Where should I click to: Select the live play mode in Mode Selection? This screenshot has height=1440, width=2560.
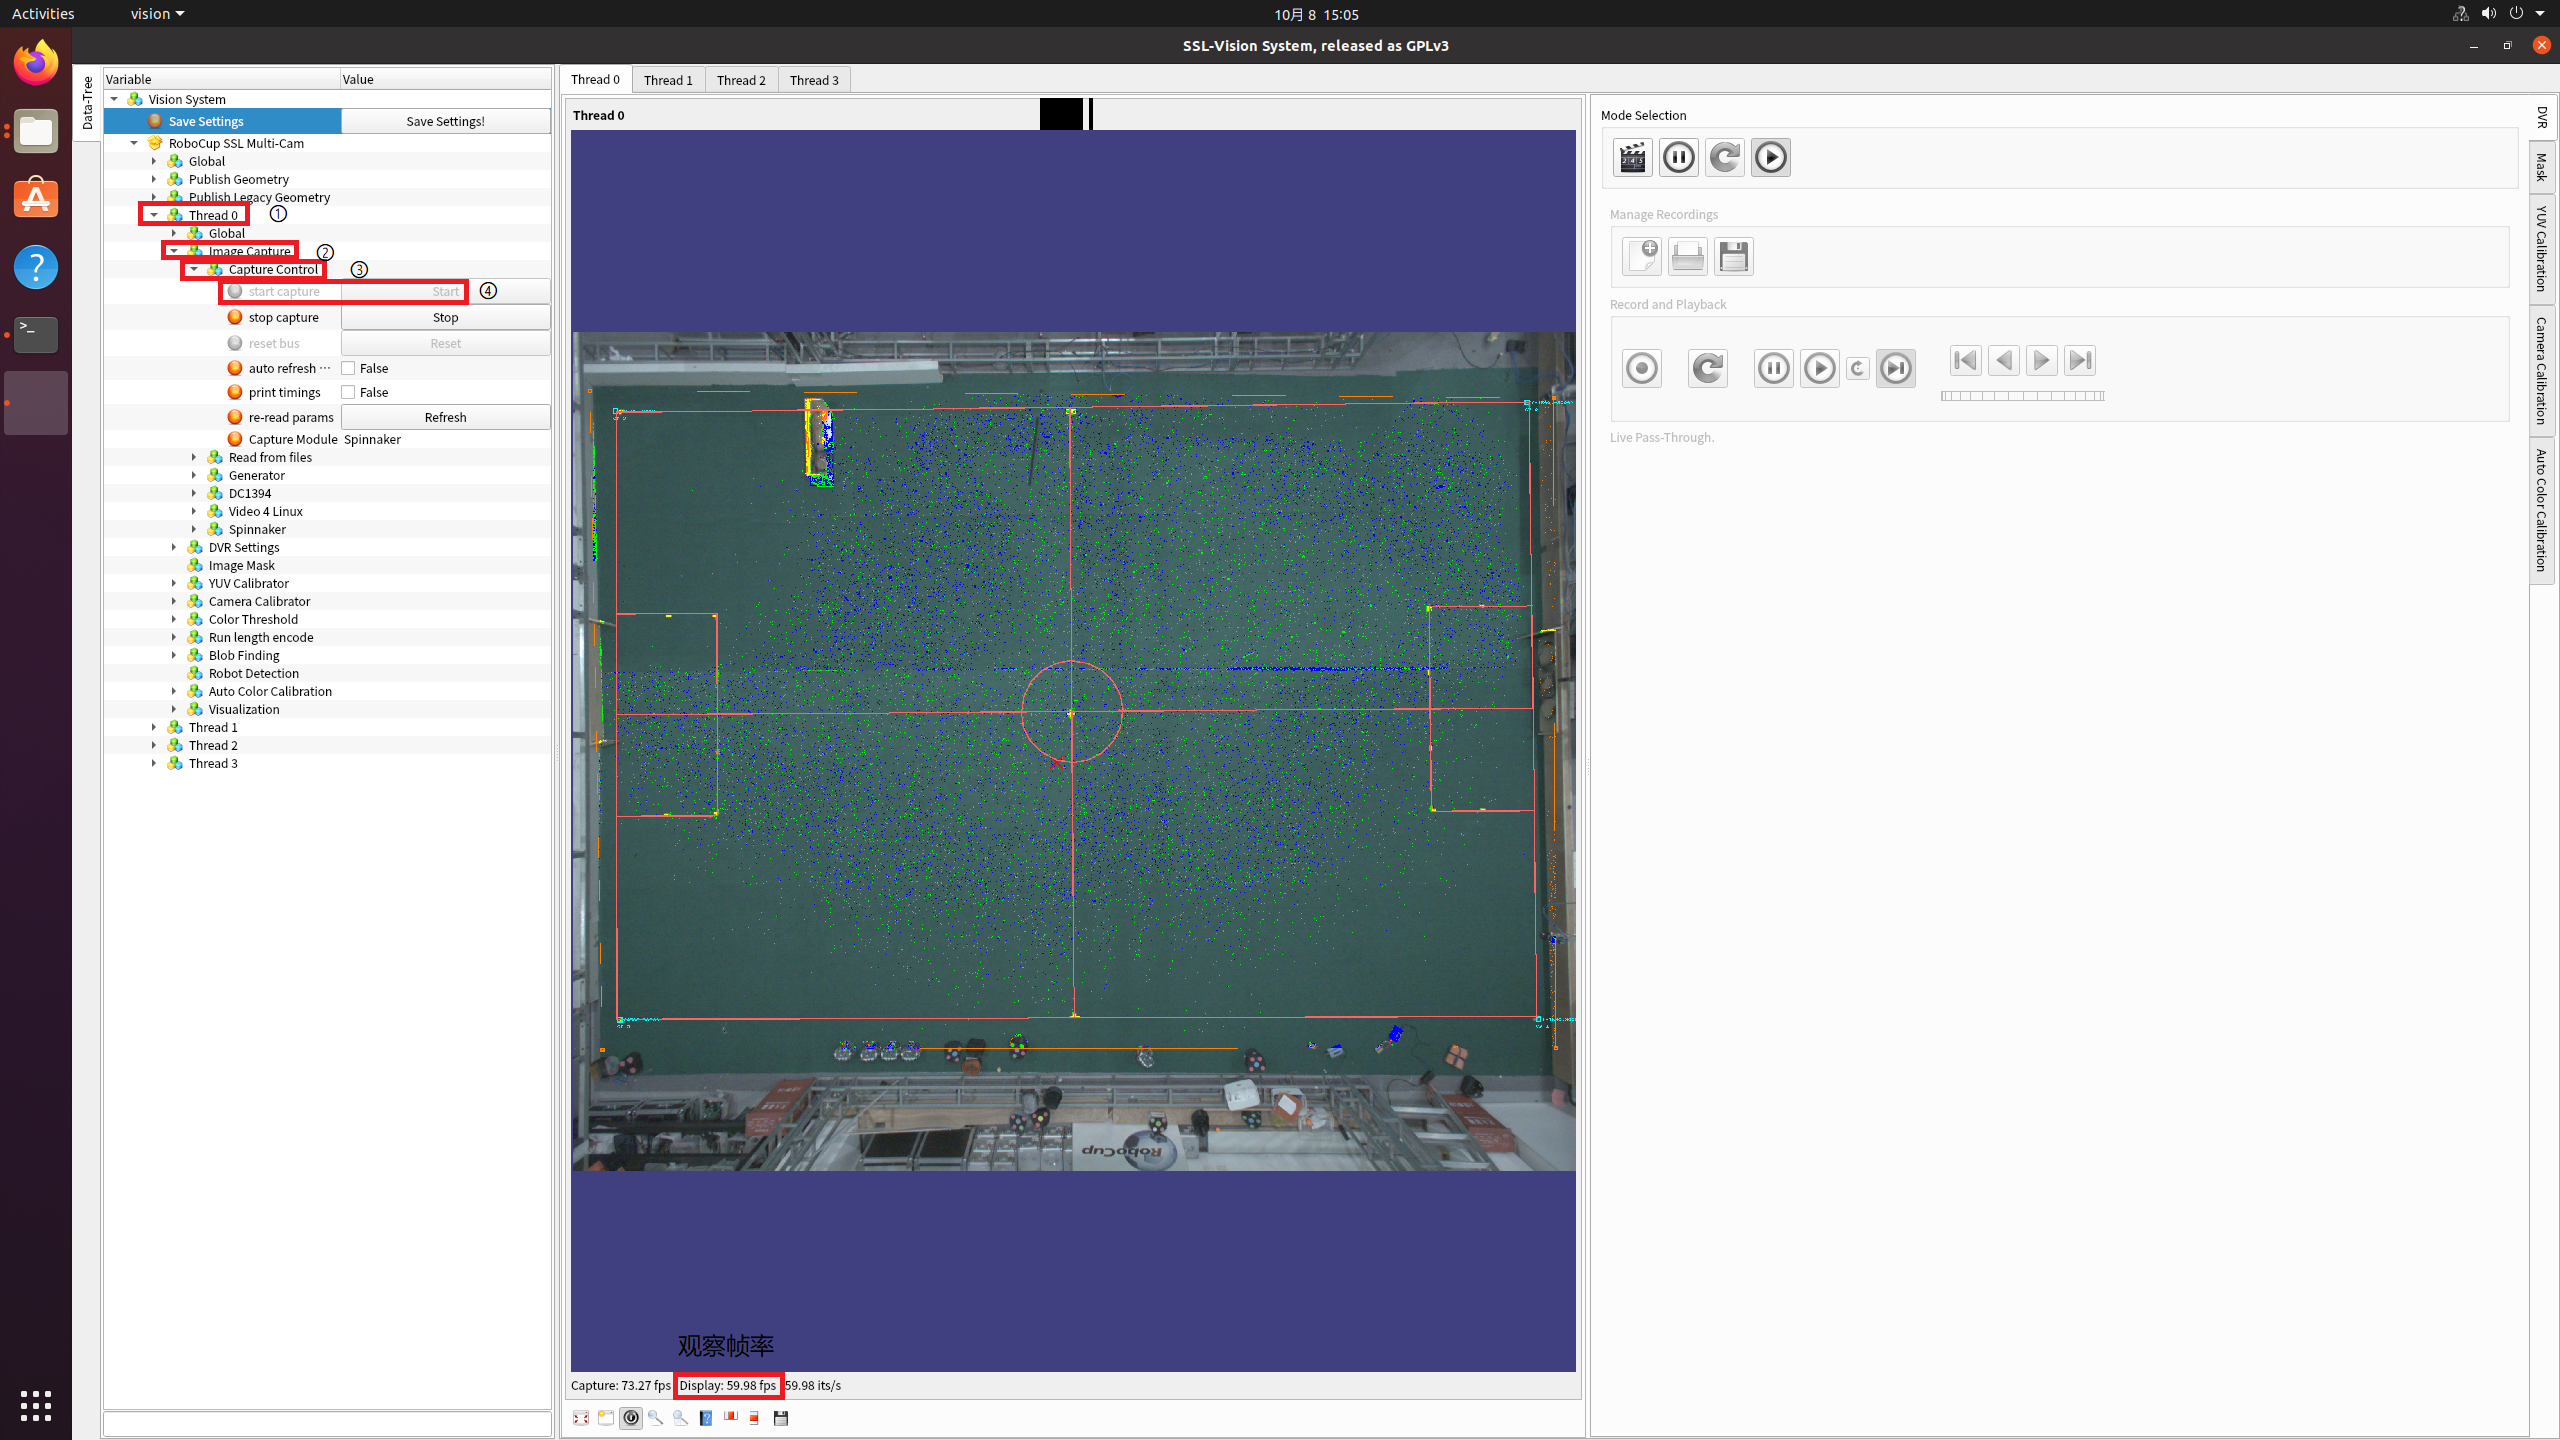(1770, 157)
